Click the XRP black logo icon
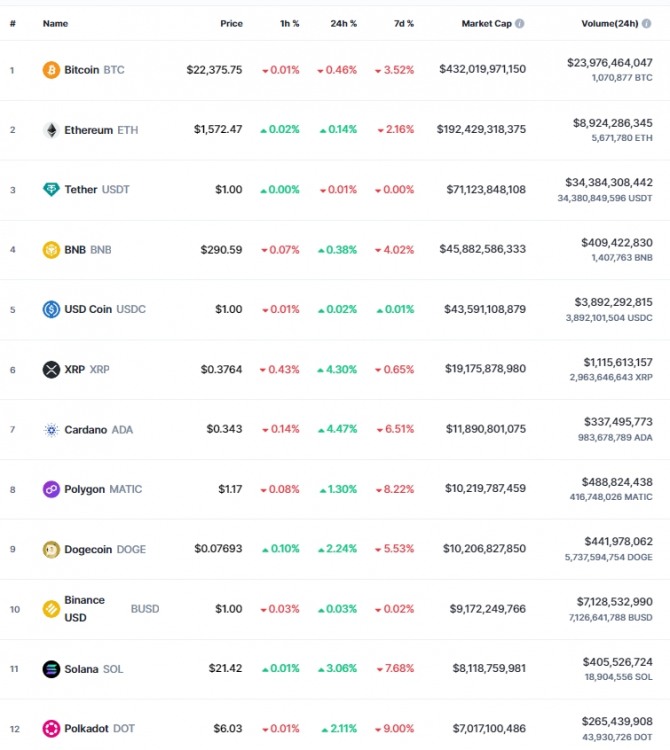Viewport: 670px width, 750px height. click(x=51, y=369)
